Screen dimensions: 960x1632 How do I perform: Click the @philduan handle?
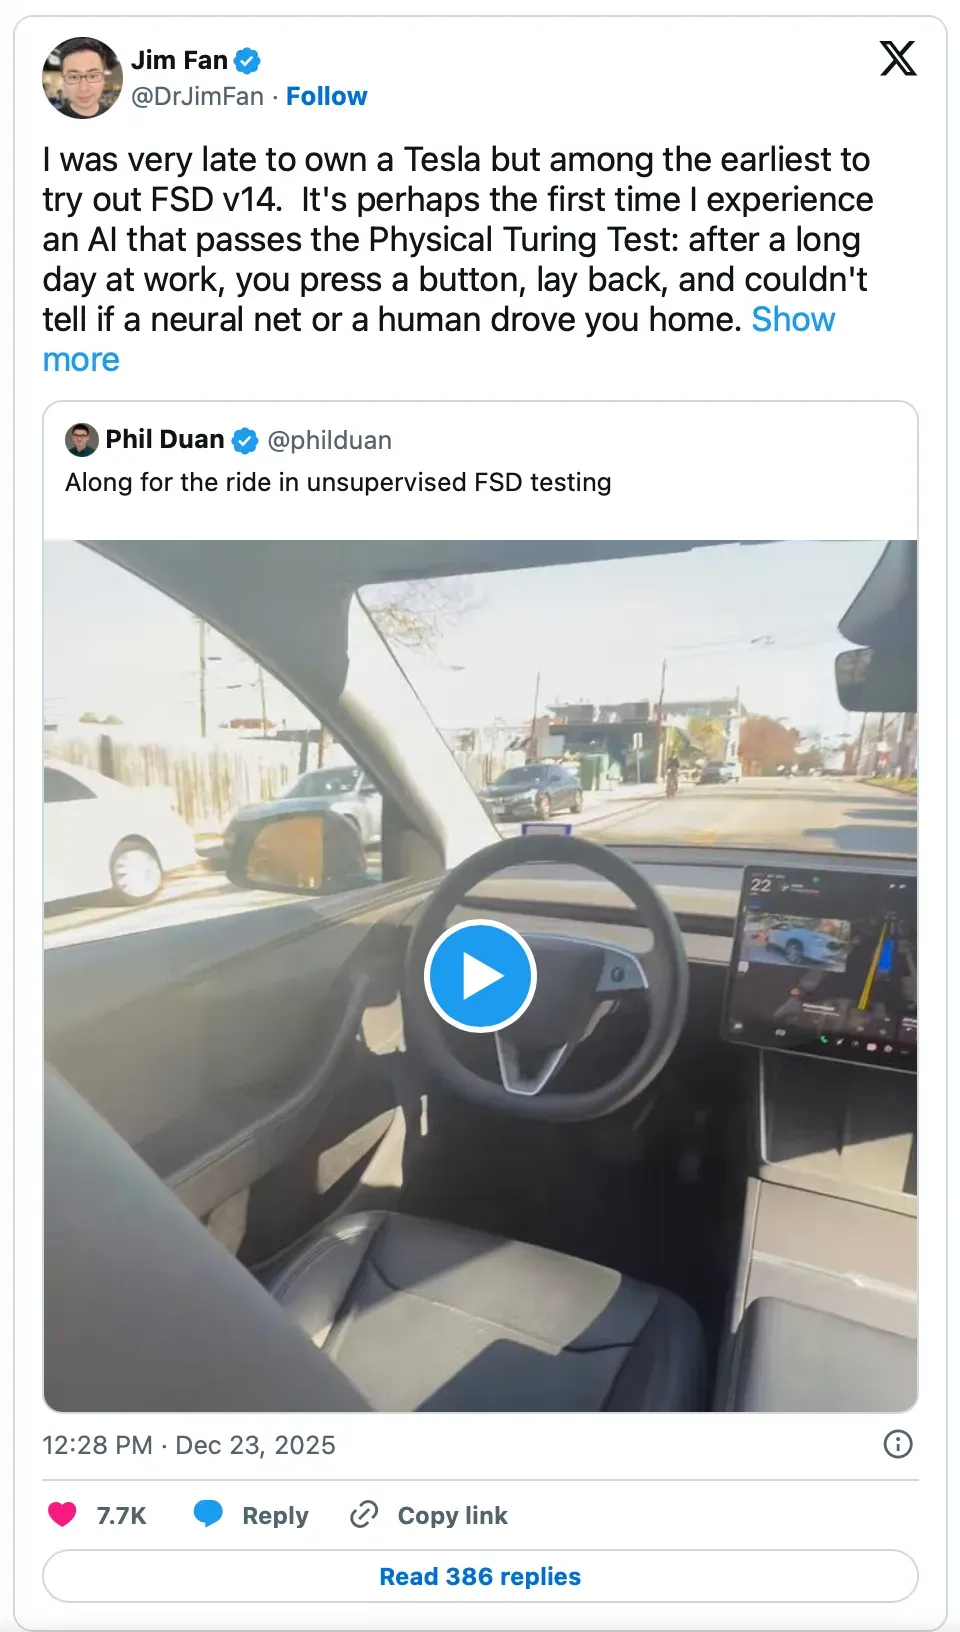[329, 440]
